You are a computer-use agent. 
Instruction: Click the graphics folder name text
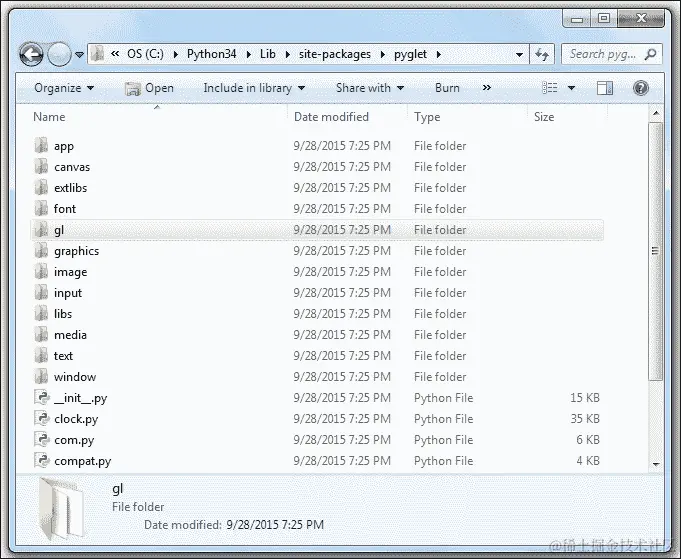coord(76,251)
